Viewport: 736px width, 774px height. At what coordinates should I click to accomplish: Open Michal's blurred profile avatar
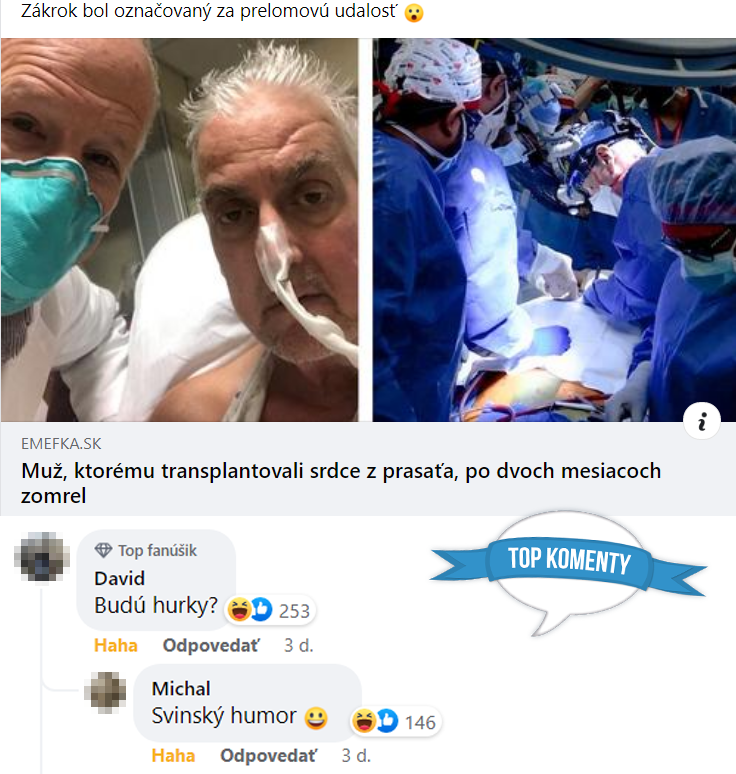[105, 693]
